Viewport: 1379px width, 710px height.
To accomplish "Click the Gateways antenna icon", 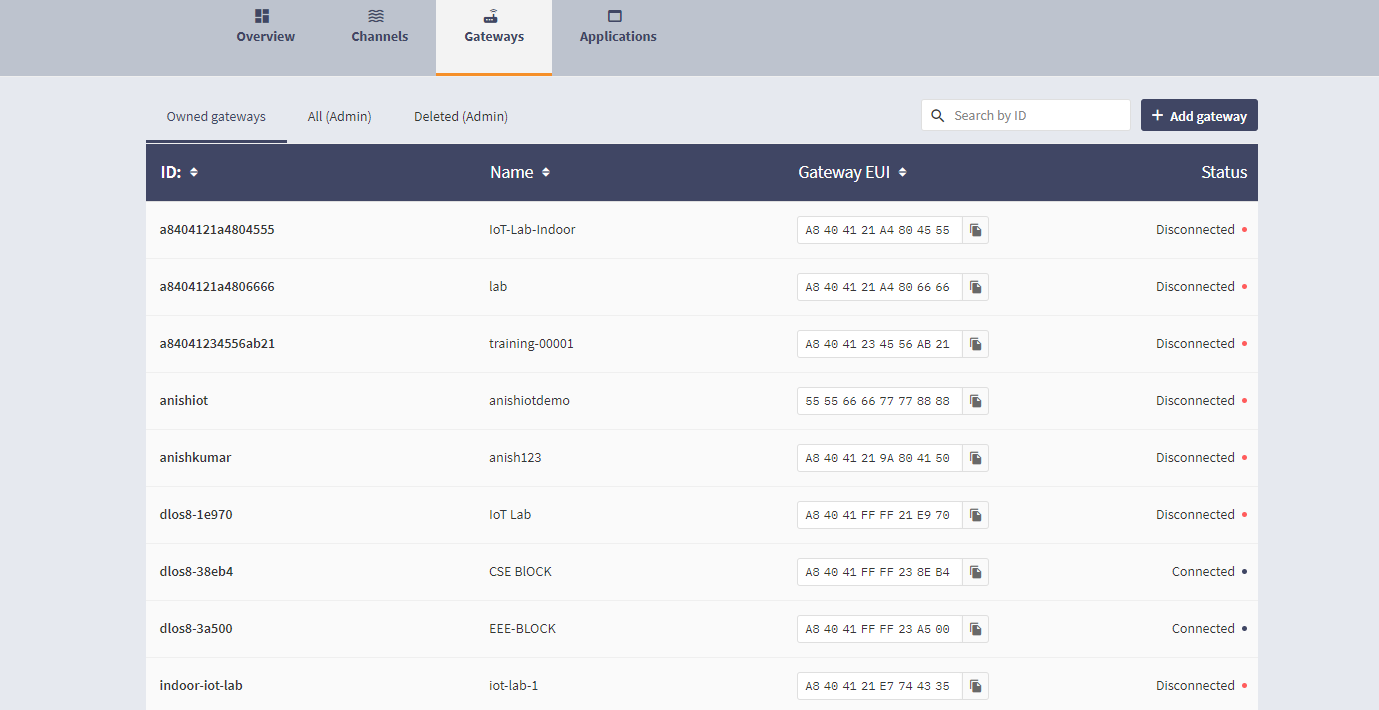I will [x=493, y=15].
